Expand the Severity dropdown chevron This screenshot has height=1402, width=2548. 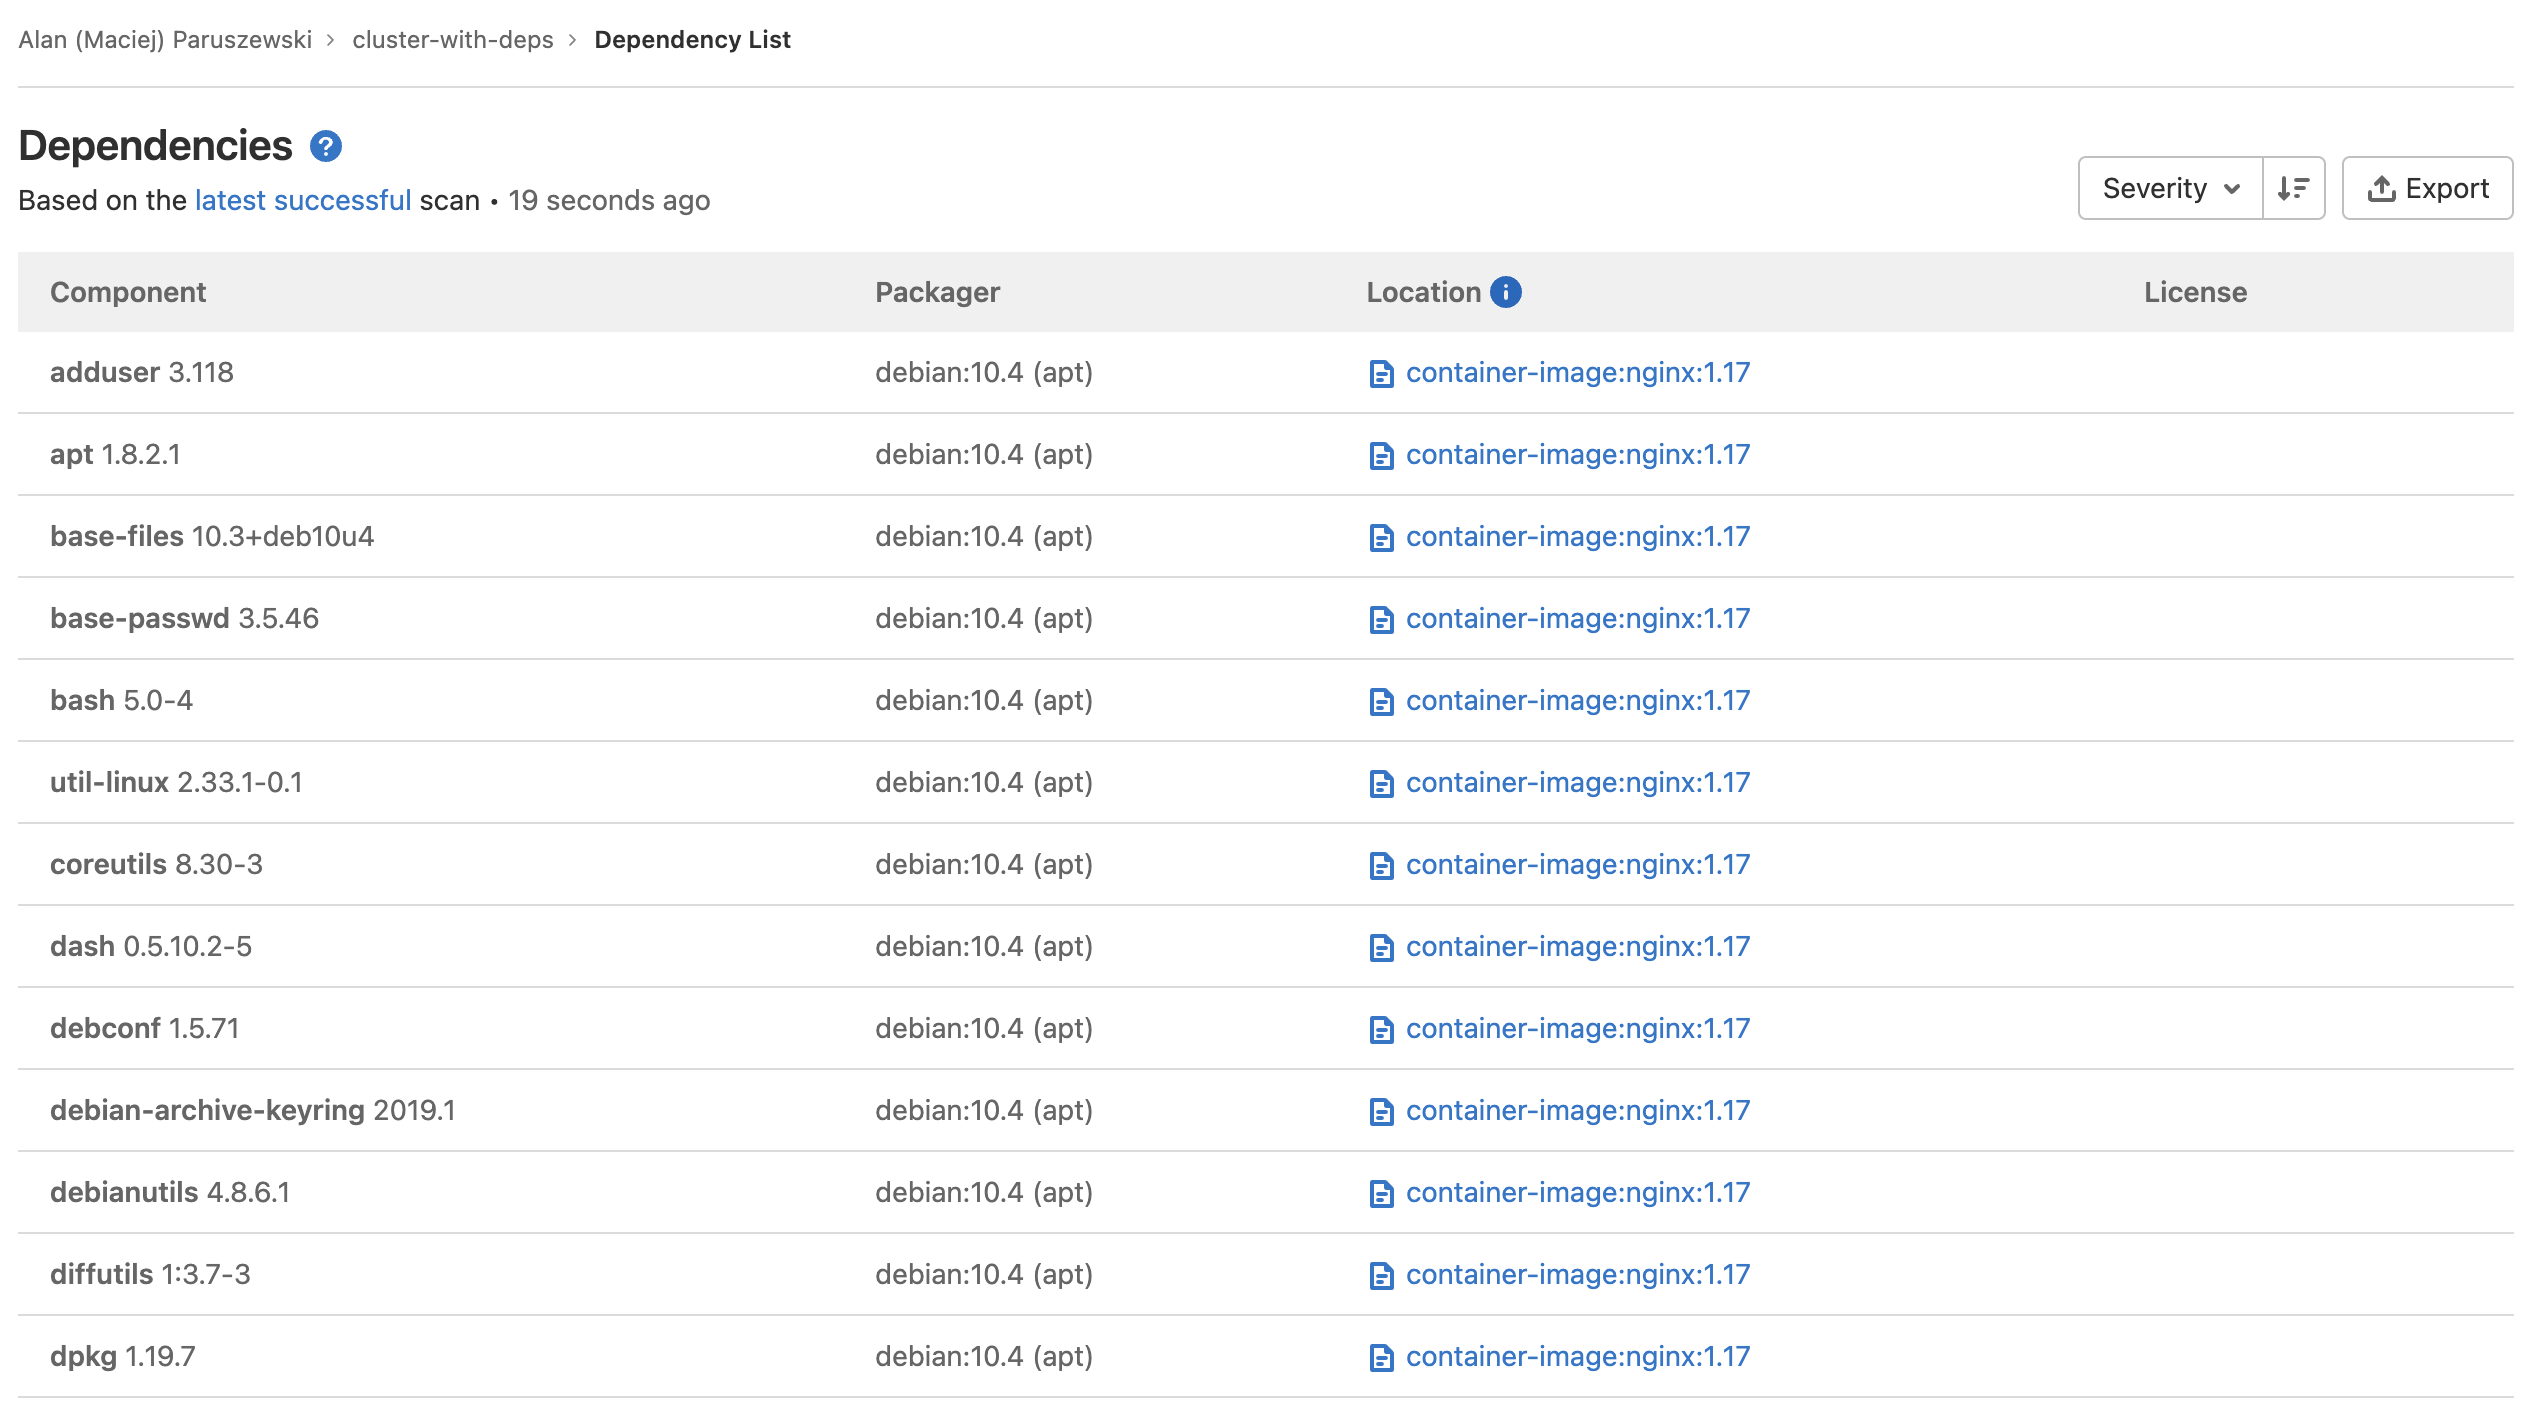(x=2232, y=187)
